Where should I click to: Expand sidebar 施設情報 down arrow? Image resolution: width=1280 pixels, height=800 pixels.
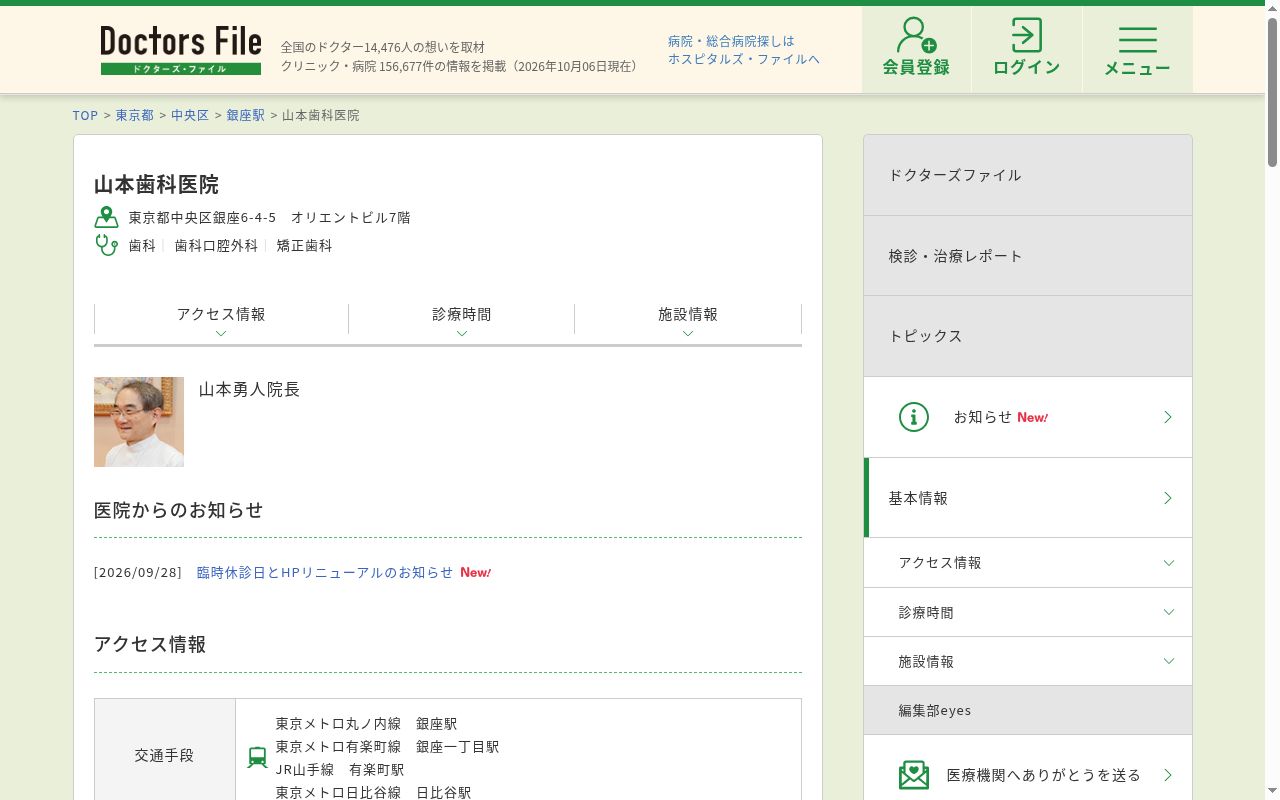point(1169,661)
